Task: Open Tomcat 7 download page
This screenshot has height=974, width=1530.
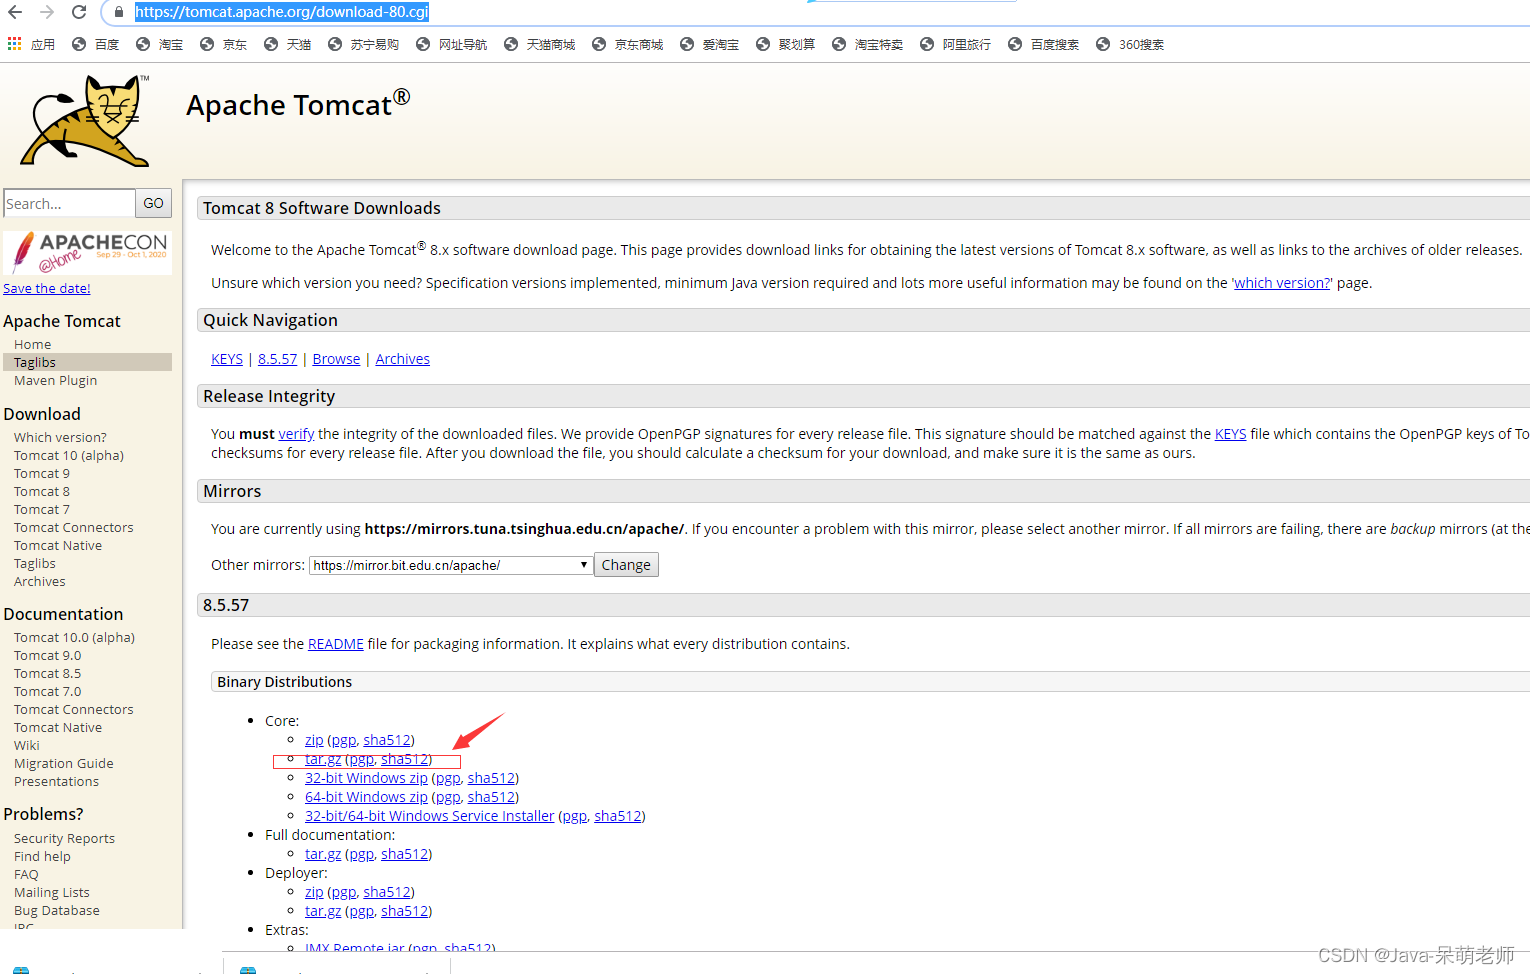Action: click(x=42, y=509)
